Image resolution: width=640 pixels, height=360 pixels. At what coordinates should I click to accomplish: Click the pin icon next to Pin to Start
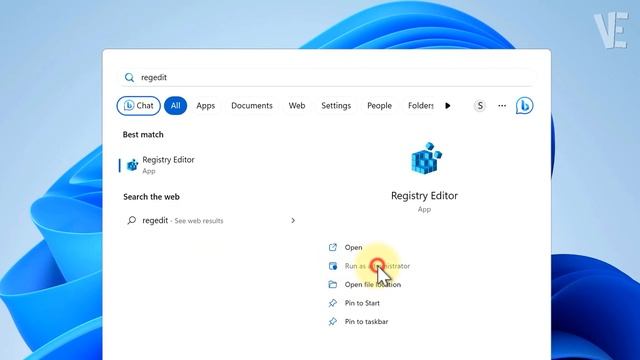click(333, 303)
